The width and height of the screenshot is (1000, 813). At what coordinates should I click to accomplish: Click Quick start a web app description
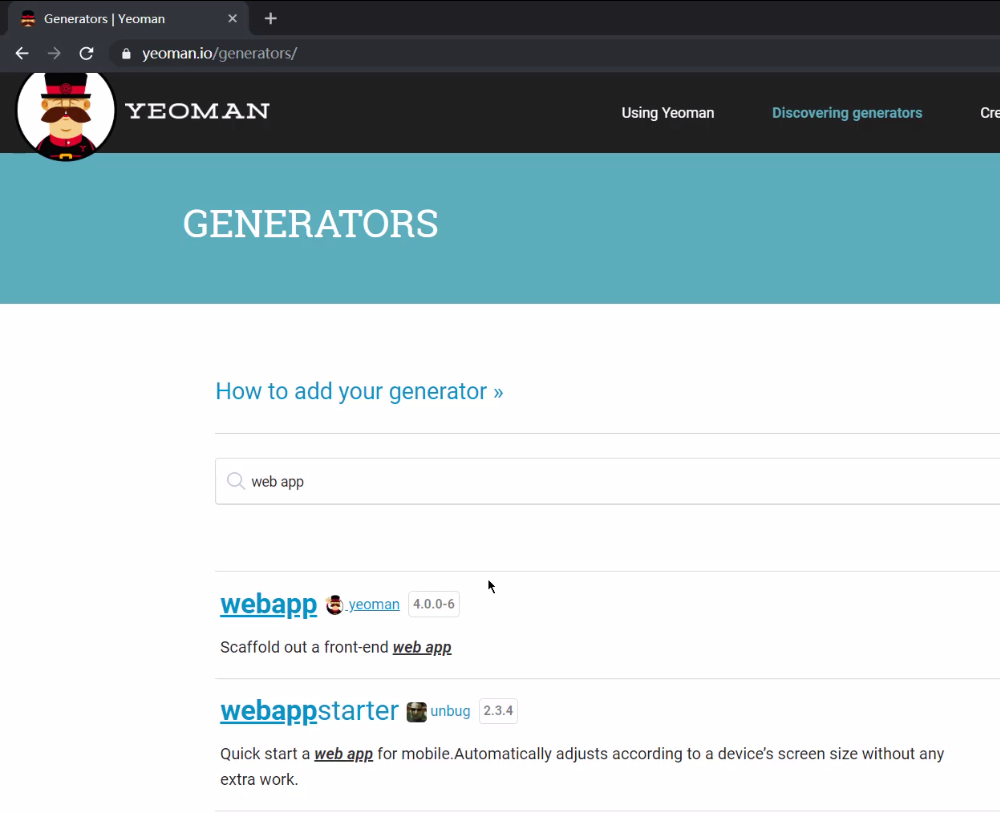point(582,766)
